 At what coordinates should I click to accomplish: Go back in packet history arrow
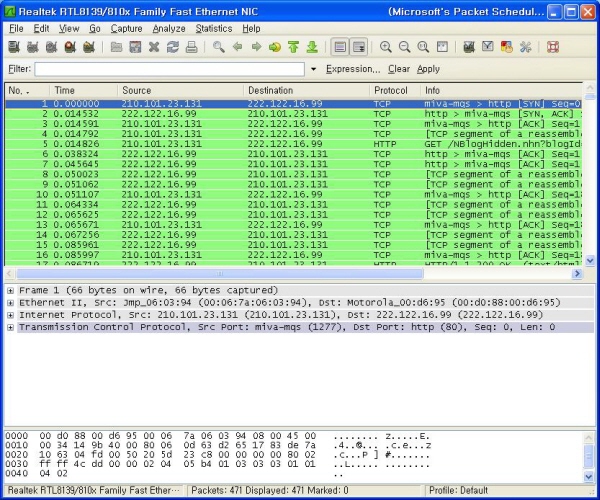point(237,47)
